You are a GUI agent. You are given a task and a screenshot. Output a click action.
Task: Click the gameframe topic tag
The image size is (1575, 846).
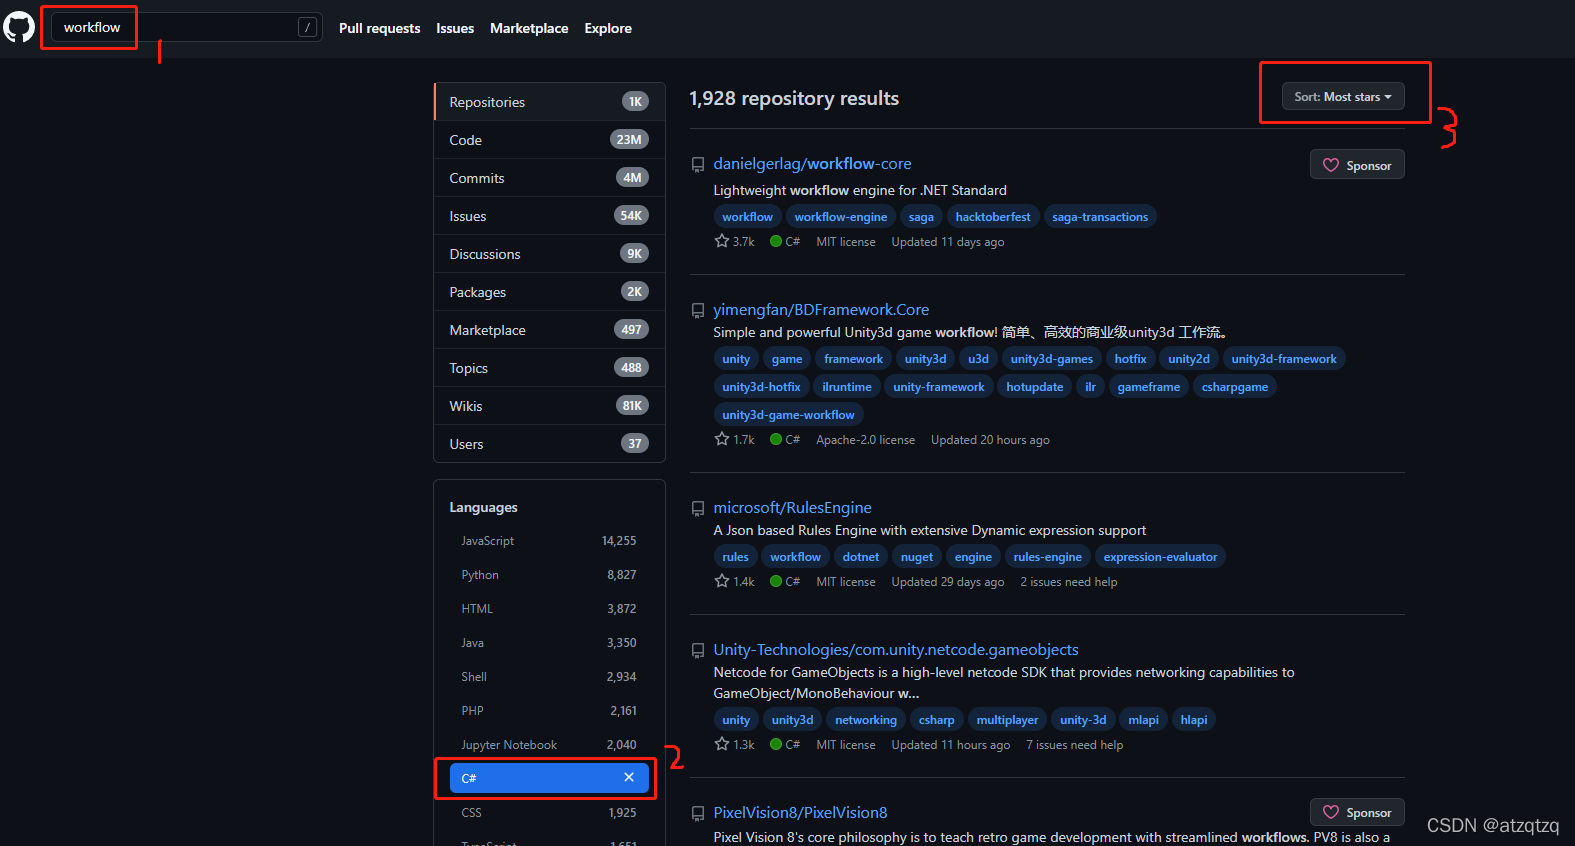click(x=1148, y=387)
